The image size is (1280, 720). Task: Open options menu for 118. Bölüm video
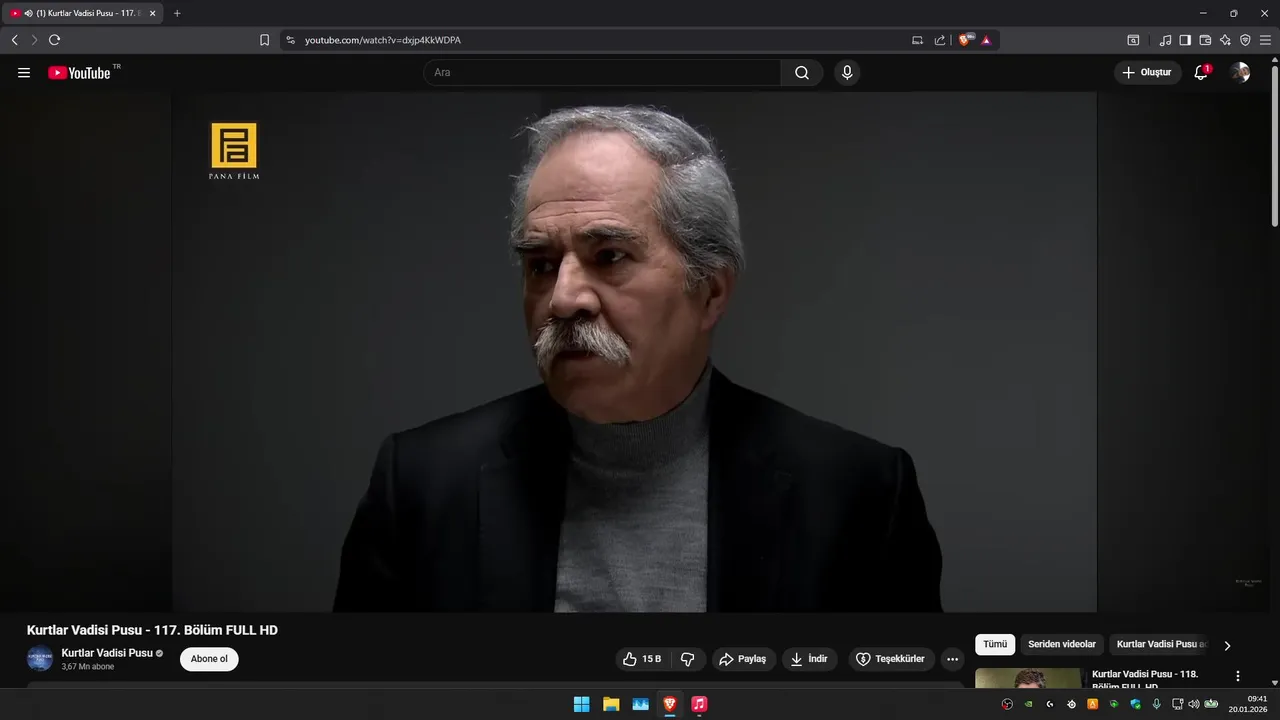(x=1238, y=676)
